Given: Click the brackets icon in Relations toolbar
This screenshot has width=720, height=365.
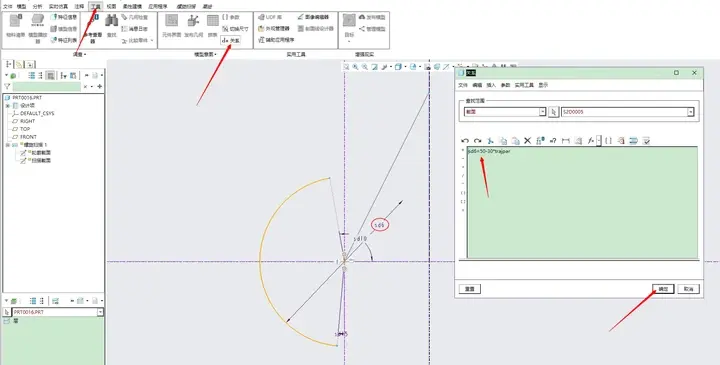Looking at the screenshot, I should tap(608, 141).
